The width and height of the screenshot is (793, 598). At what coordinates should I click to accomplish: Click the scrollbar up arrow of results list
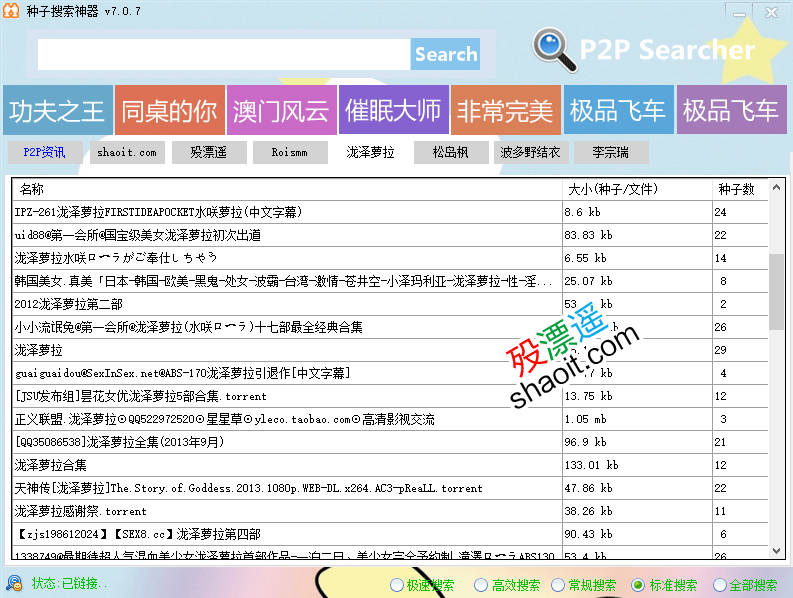tap(776, 188)
